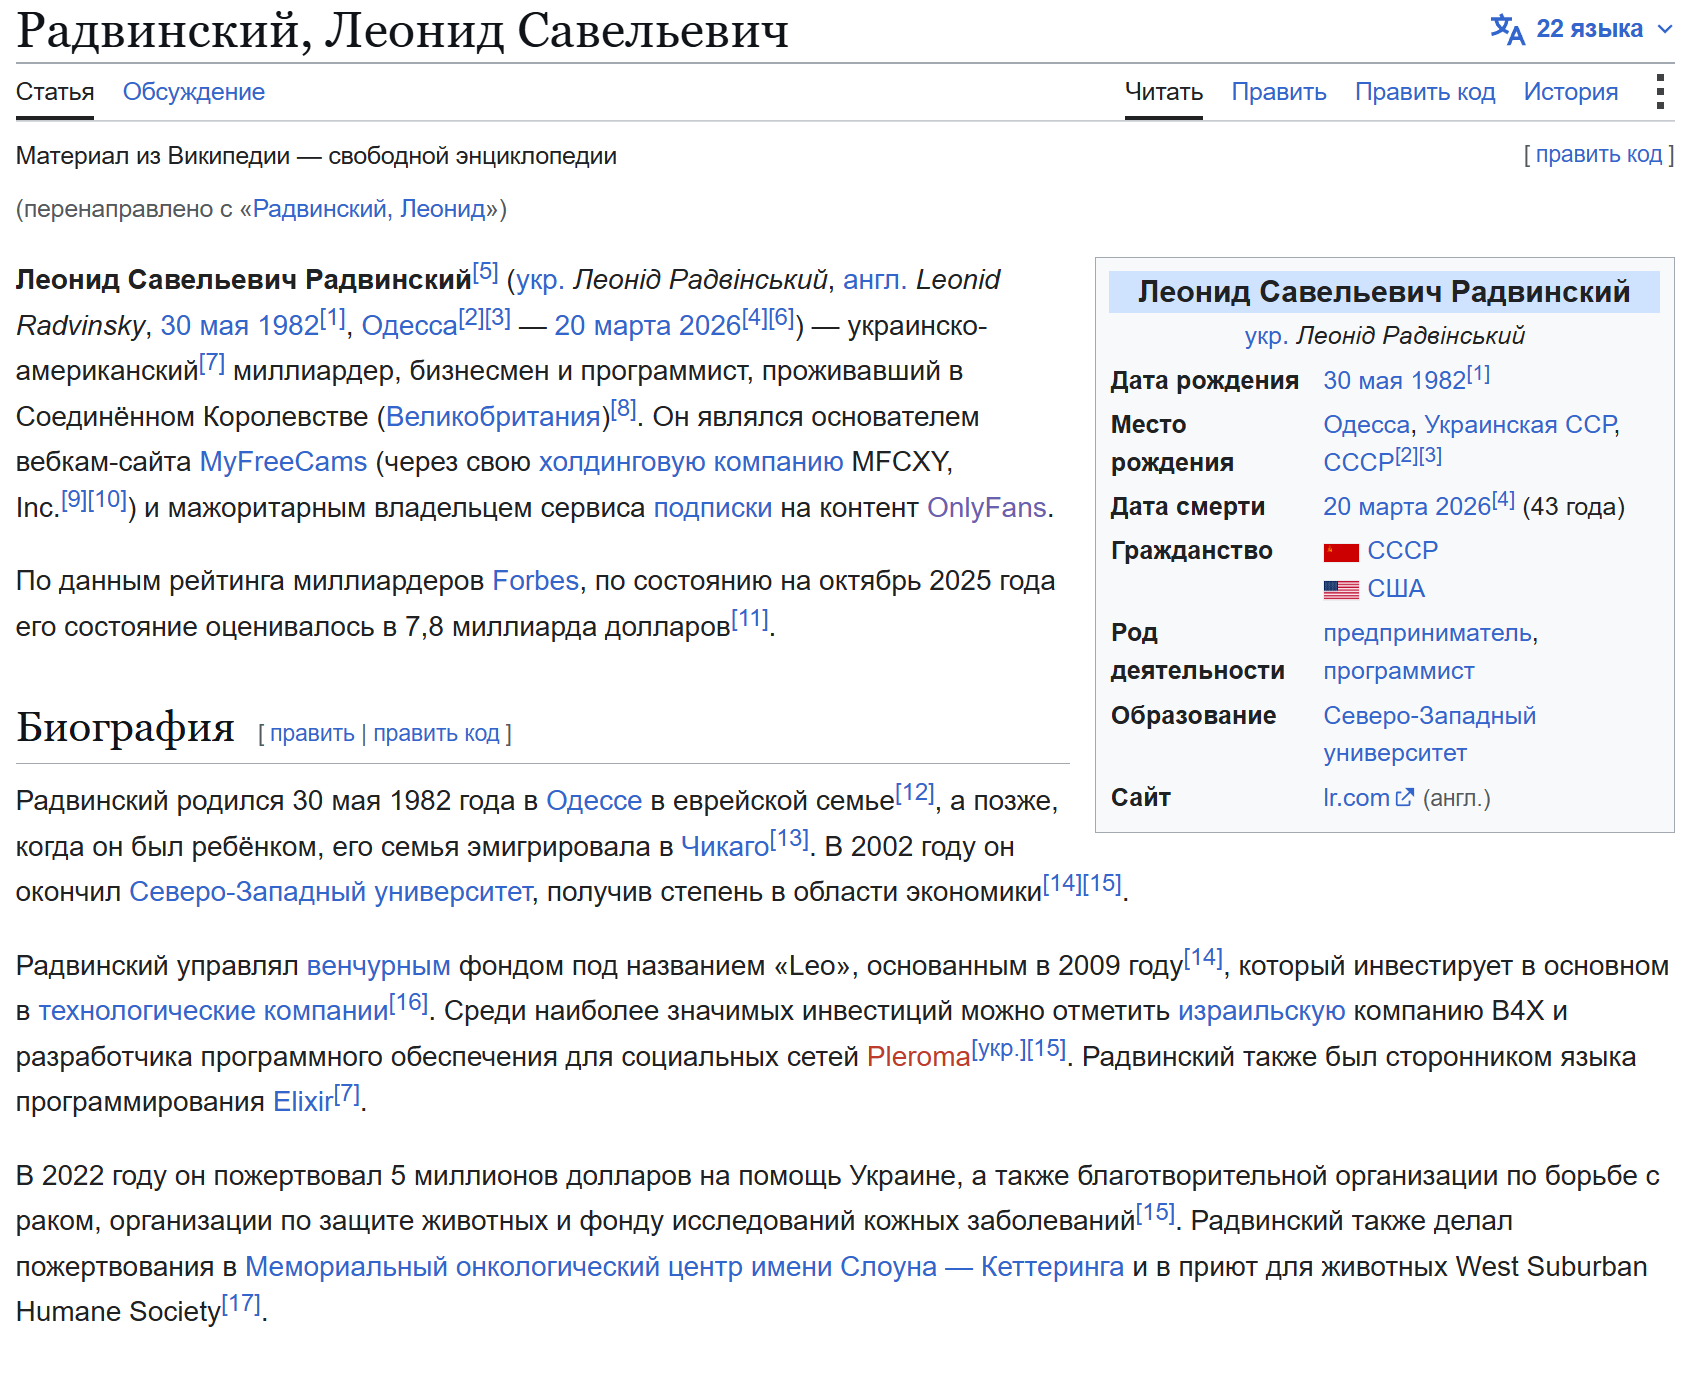1700x1391 pixels.
Task: Open the Forbes article link
Action: (536, 581)
